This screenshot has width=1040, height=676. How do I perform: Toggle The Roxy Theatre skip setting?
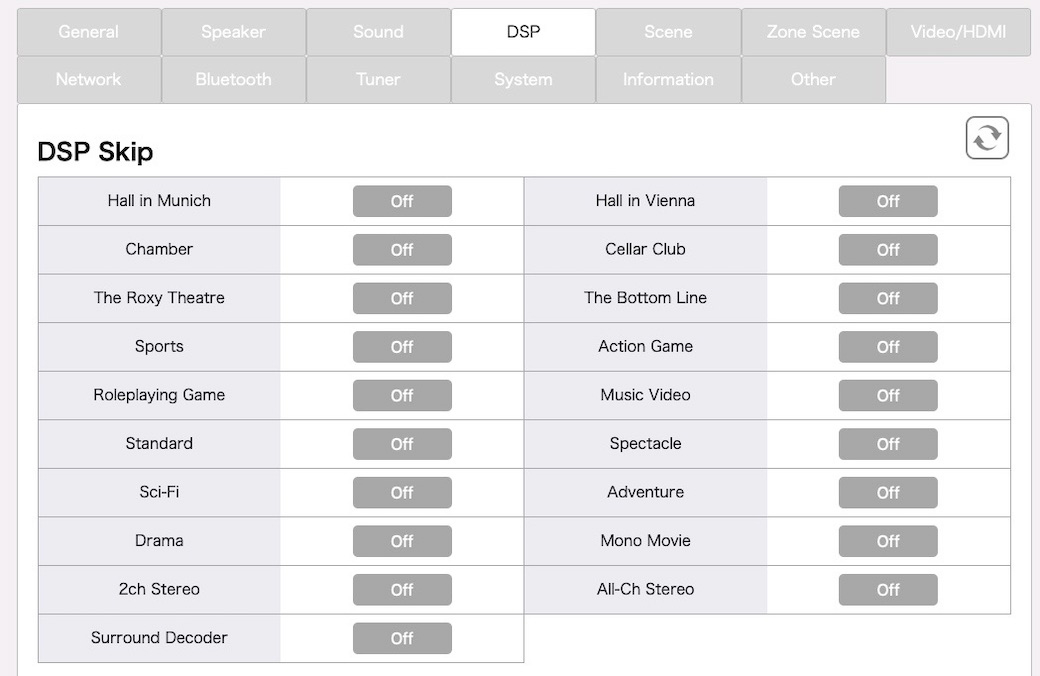point(402,299)
